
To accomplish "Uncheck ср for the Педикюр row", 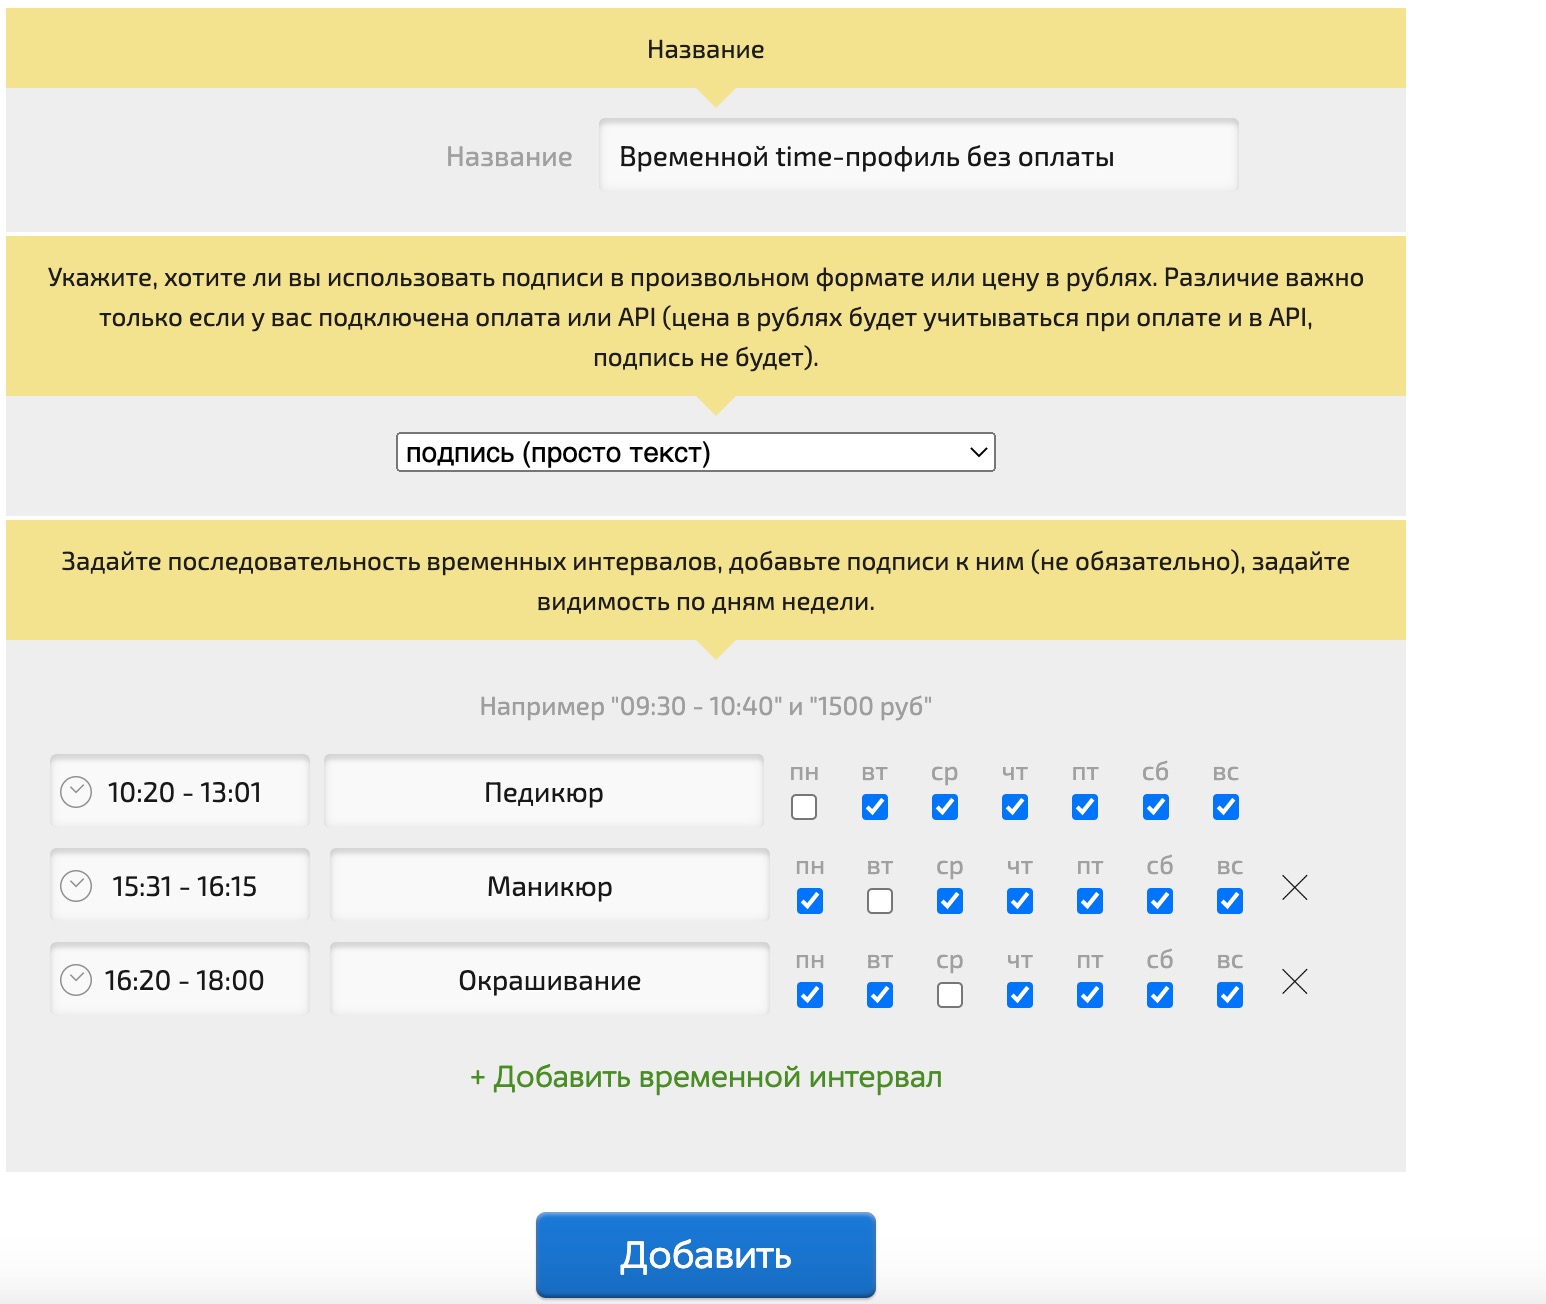I will coord(945,807).
